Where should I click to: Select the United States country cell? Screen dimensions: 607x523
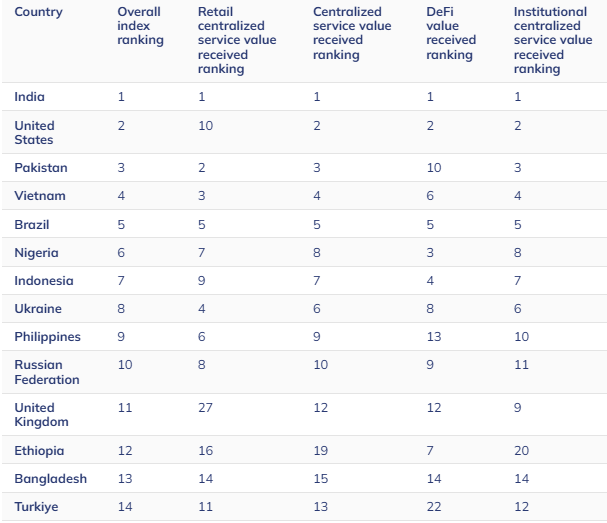pyautogui.click(x=35, y=132)
